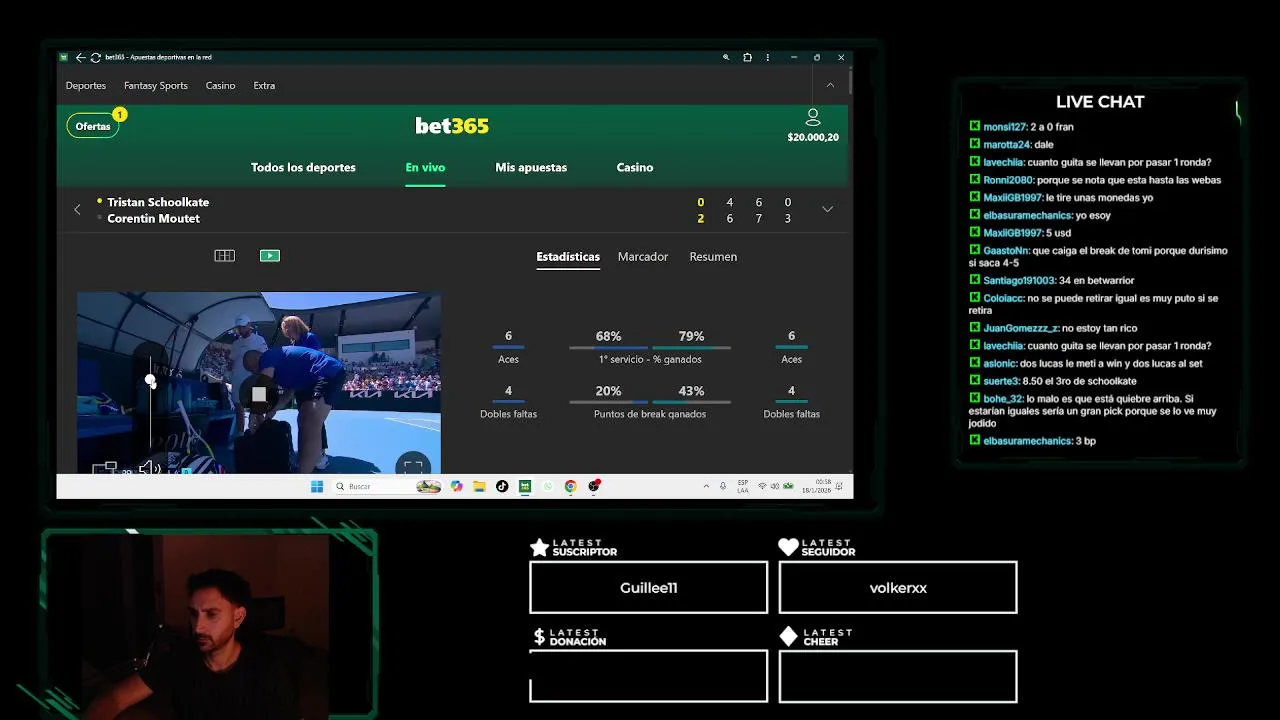Open Google Chrome from the taskbar
Viewport: 1280px width, 720px height.
point(570,486)
